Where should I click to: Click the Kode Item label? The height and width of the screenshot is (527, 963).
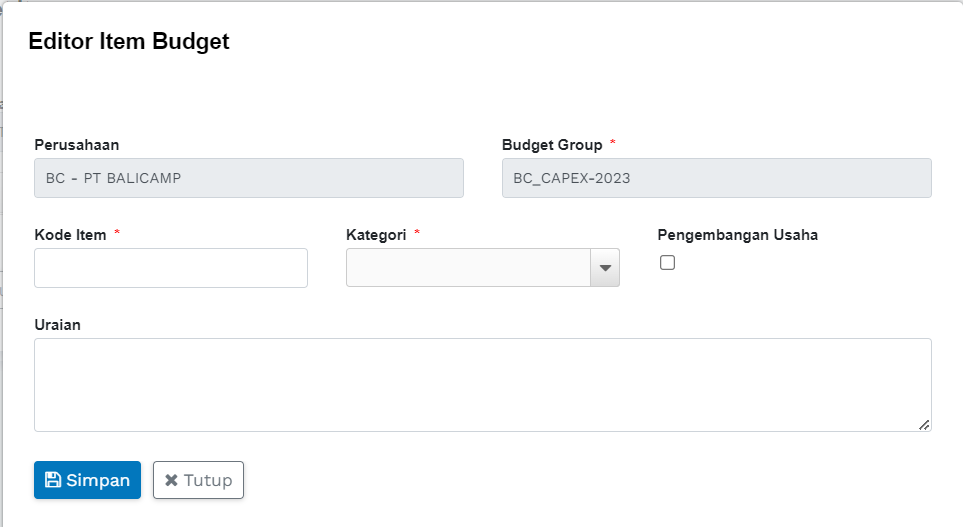pyautogui.click(x=70, y=235)
